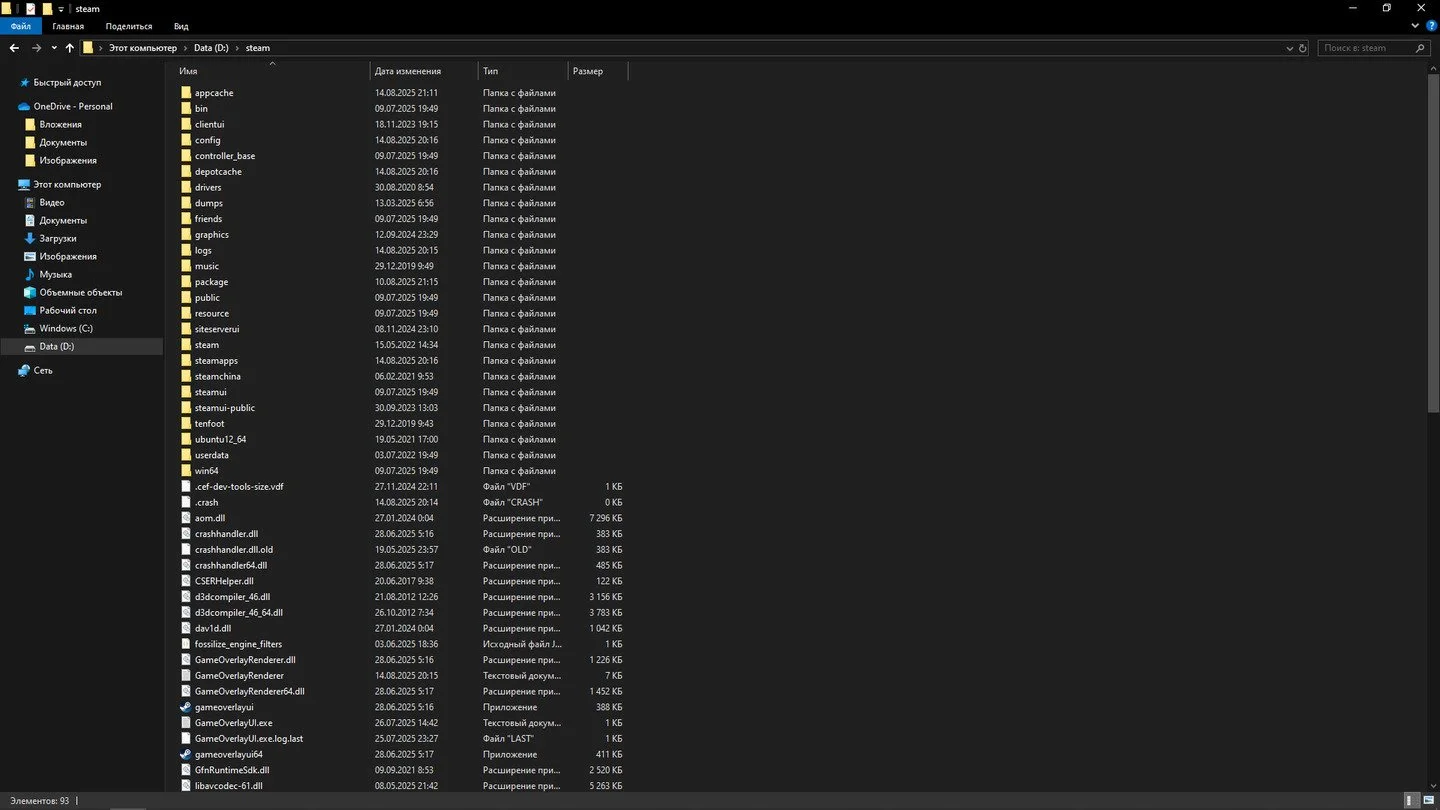The height and width of the screenshot is (810, 1440).
Task: Select the tenfoot folder name
Action: pos(210,423)
